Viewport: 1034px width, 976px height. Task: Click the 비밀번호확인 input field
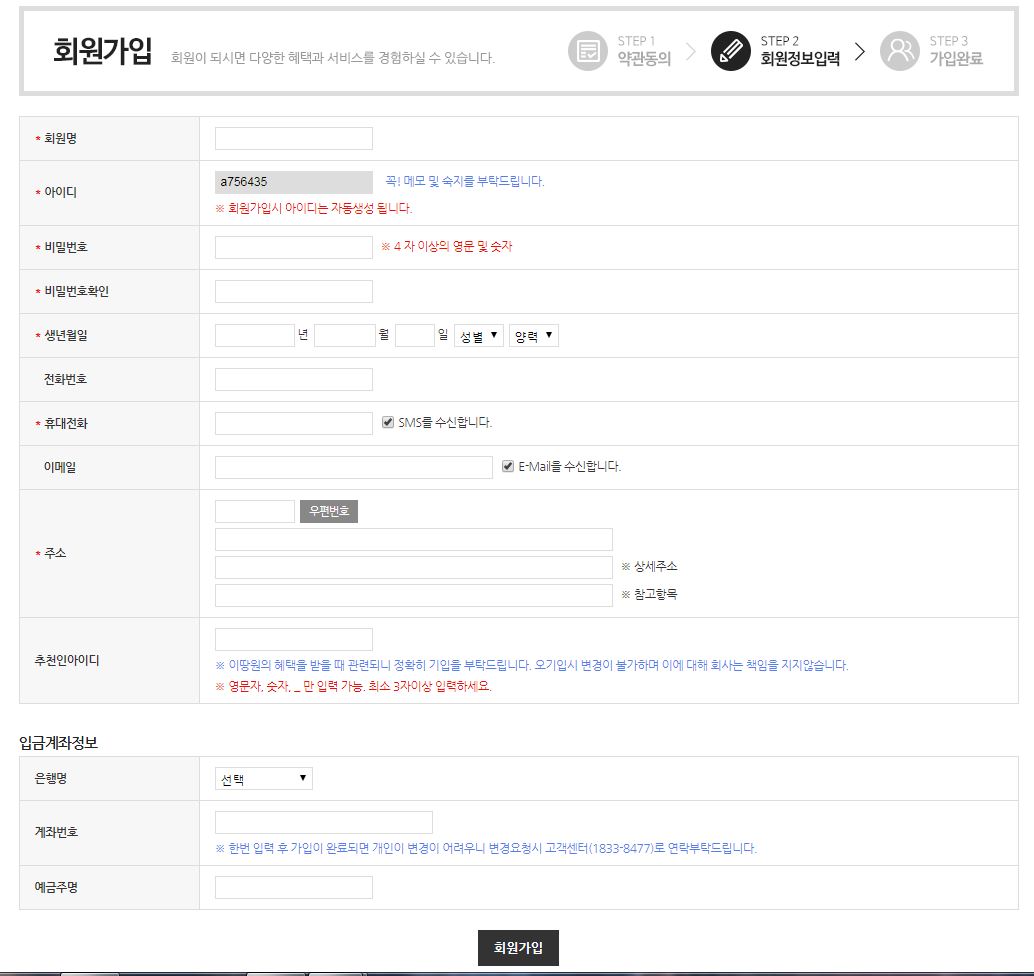point(294,291)
